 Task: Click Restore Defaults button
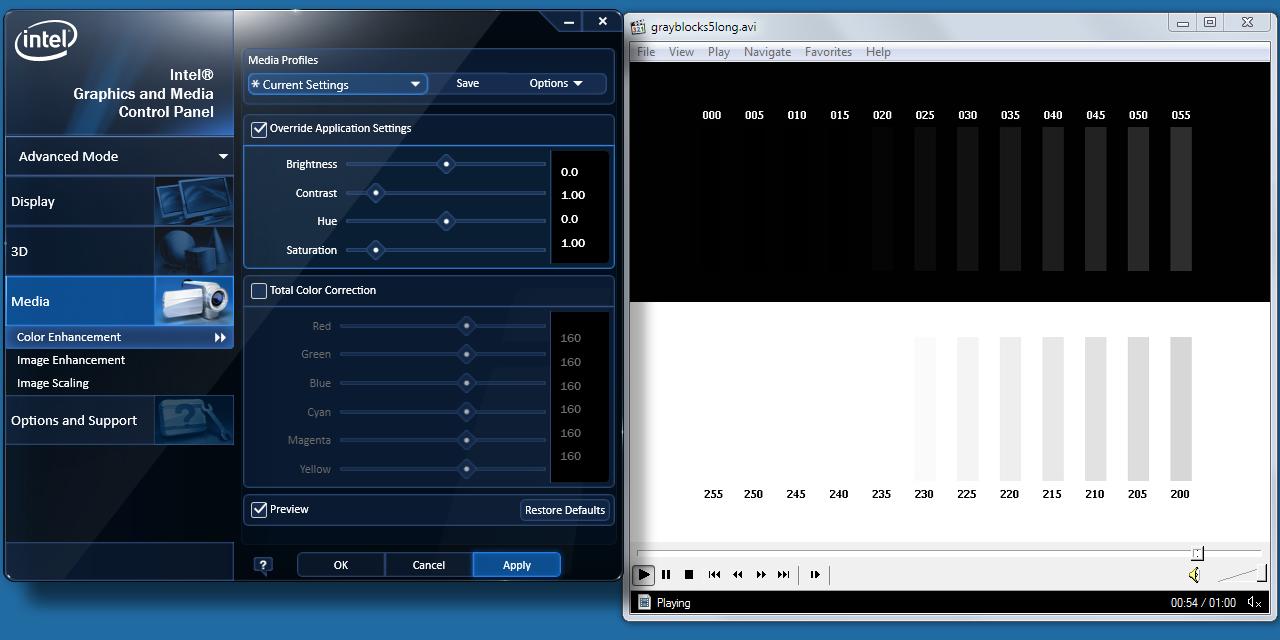coord(565,510)
